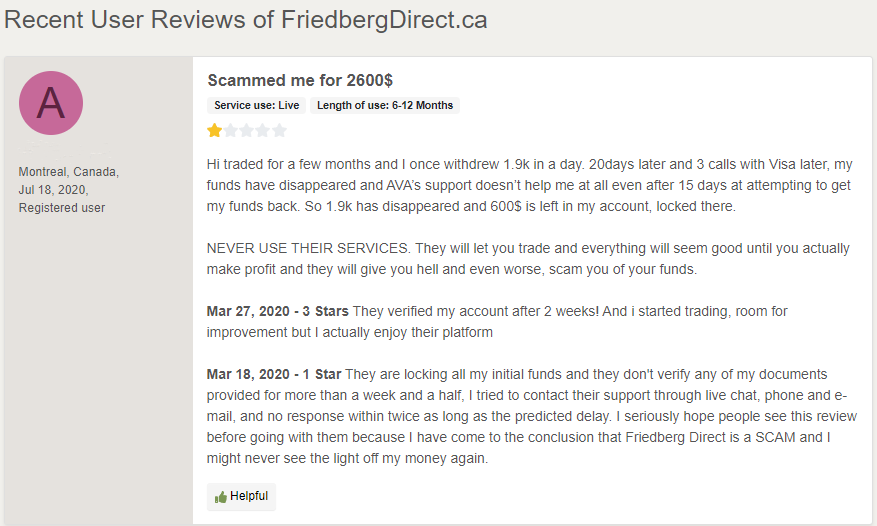Screen dimensions: 877x526
Task: Click the pink "A" user avatar
Action: click(x=51, y=103)
